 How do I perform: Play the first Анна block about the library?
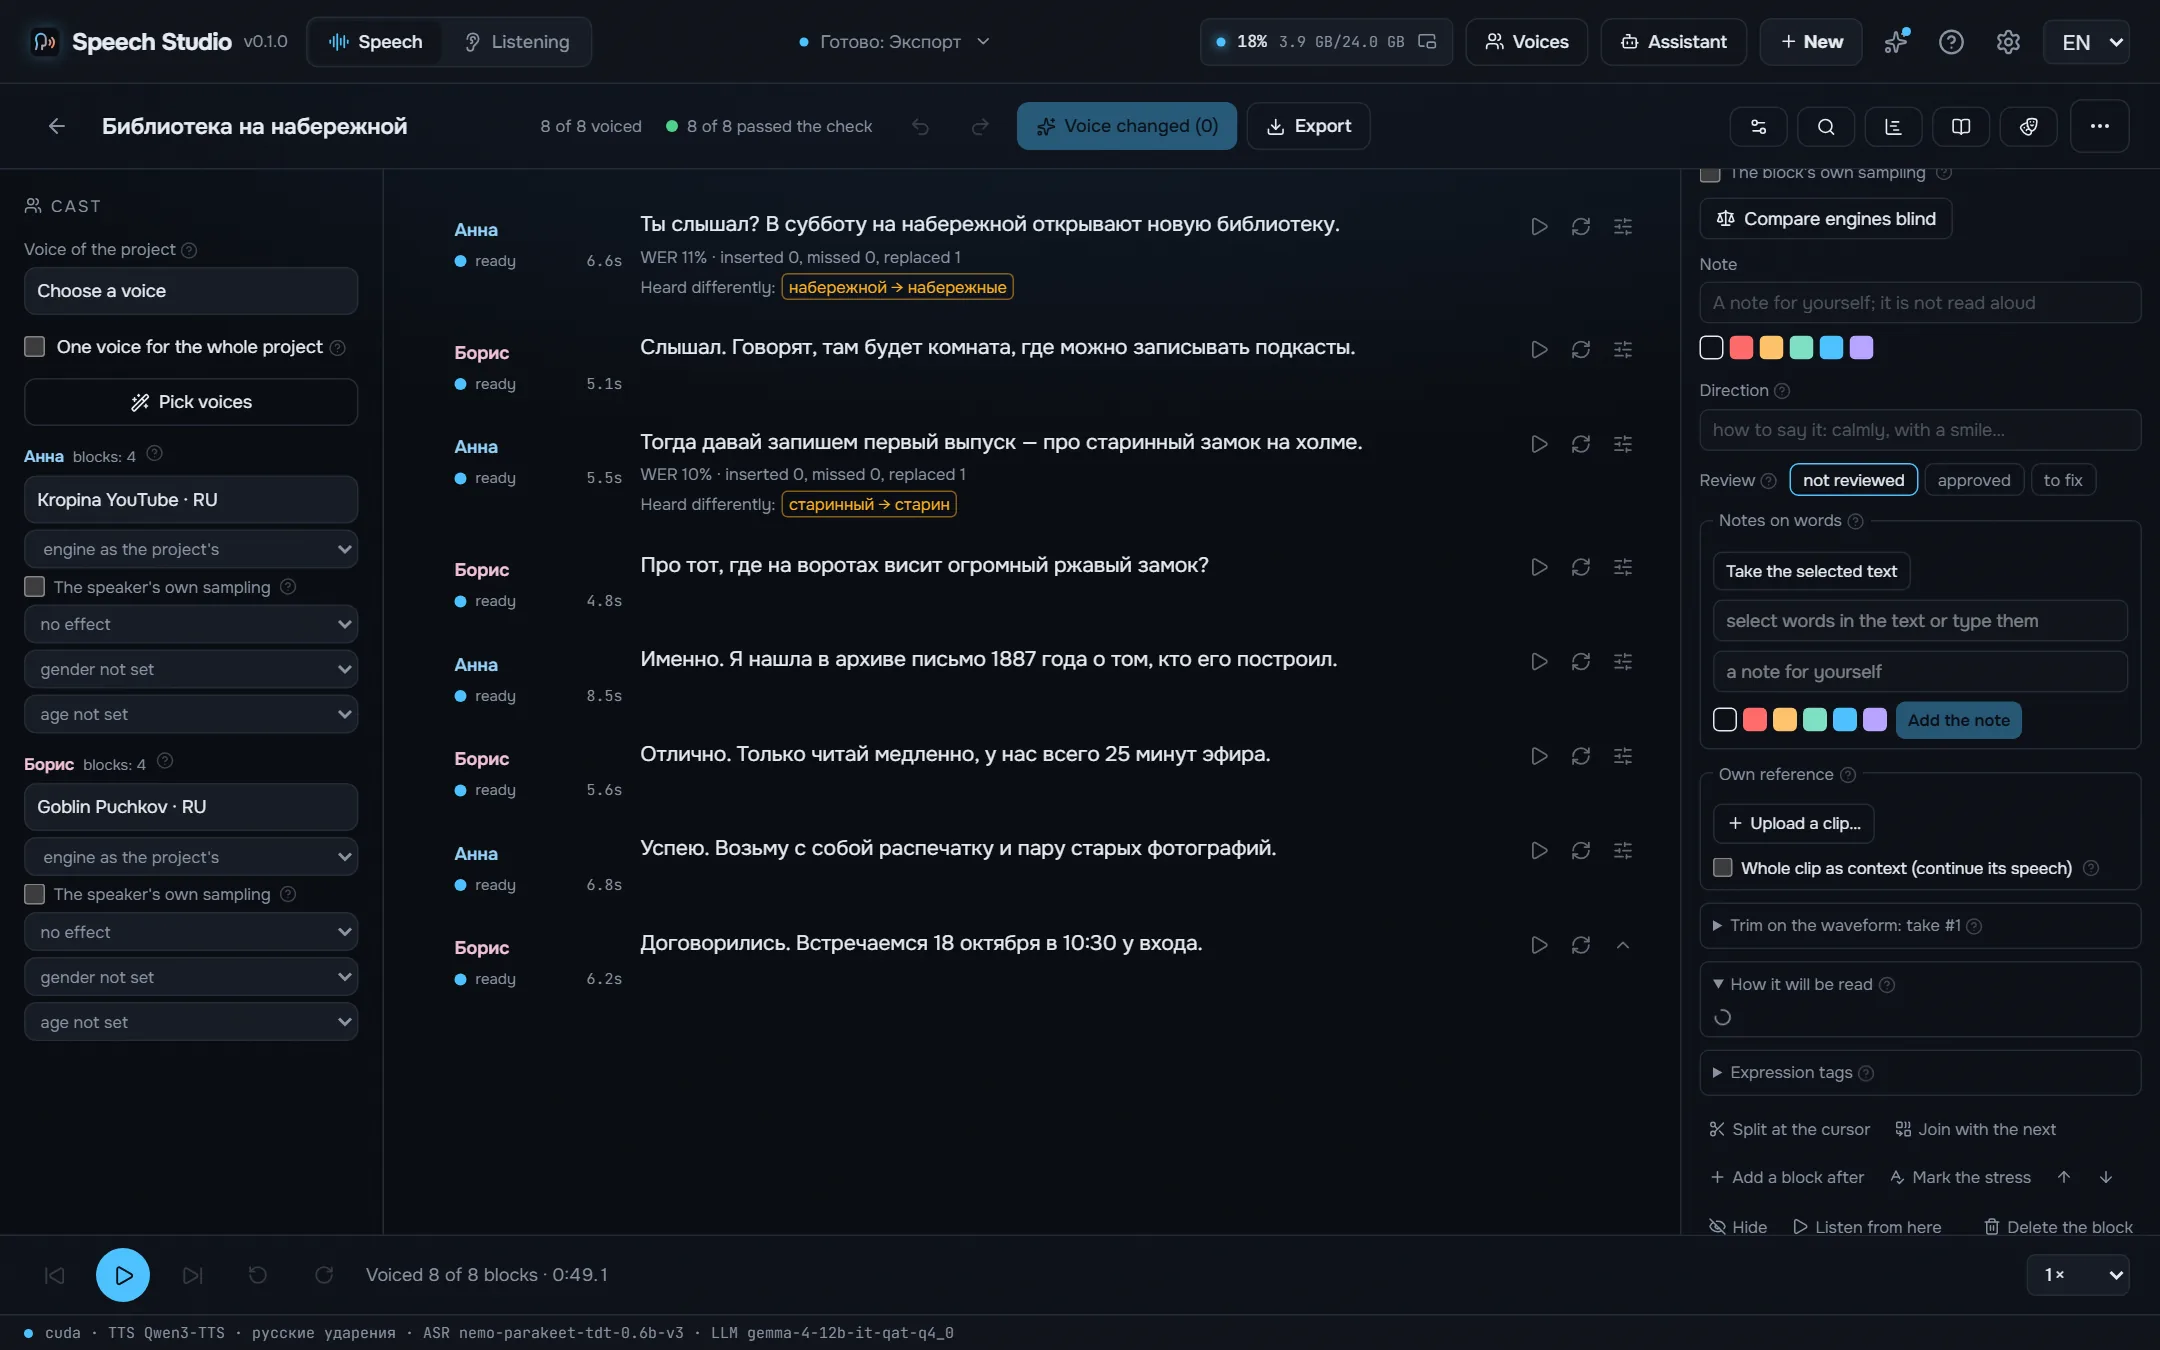[x=1539, y=227]
